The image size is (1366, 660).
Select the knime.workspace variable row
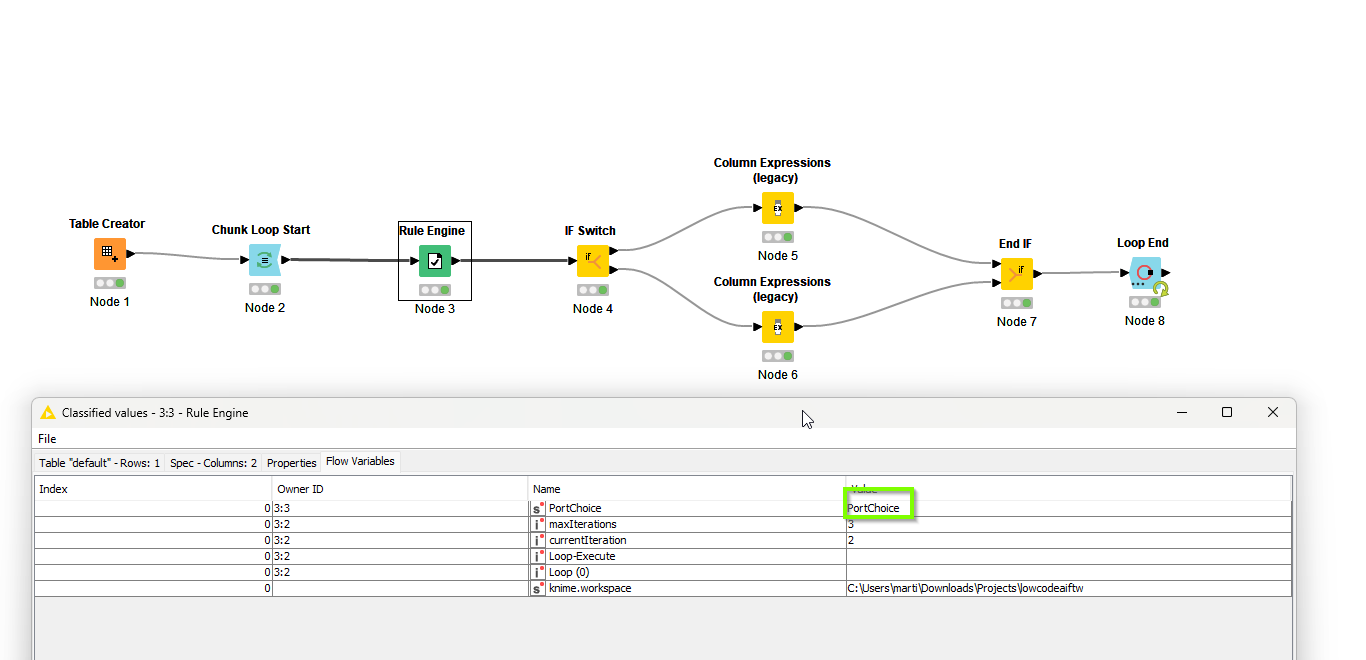coord(590,588)
